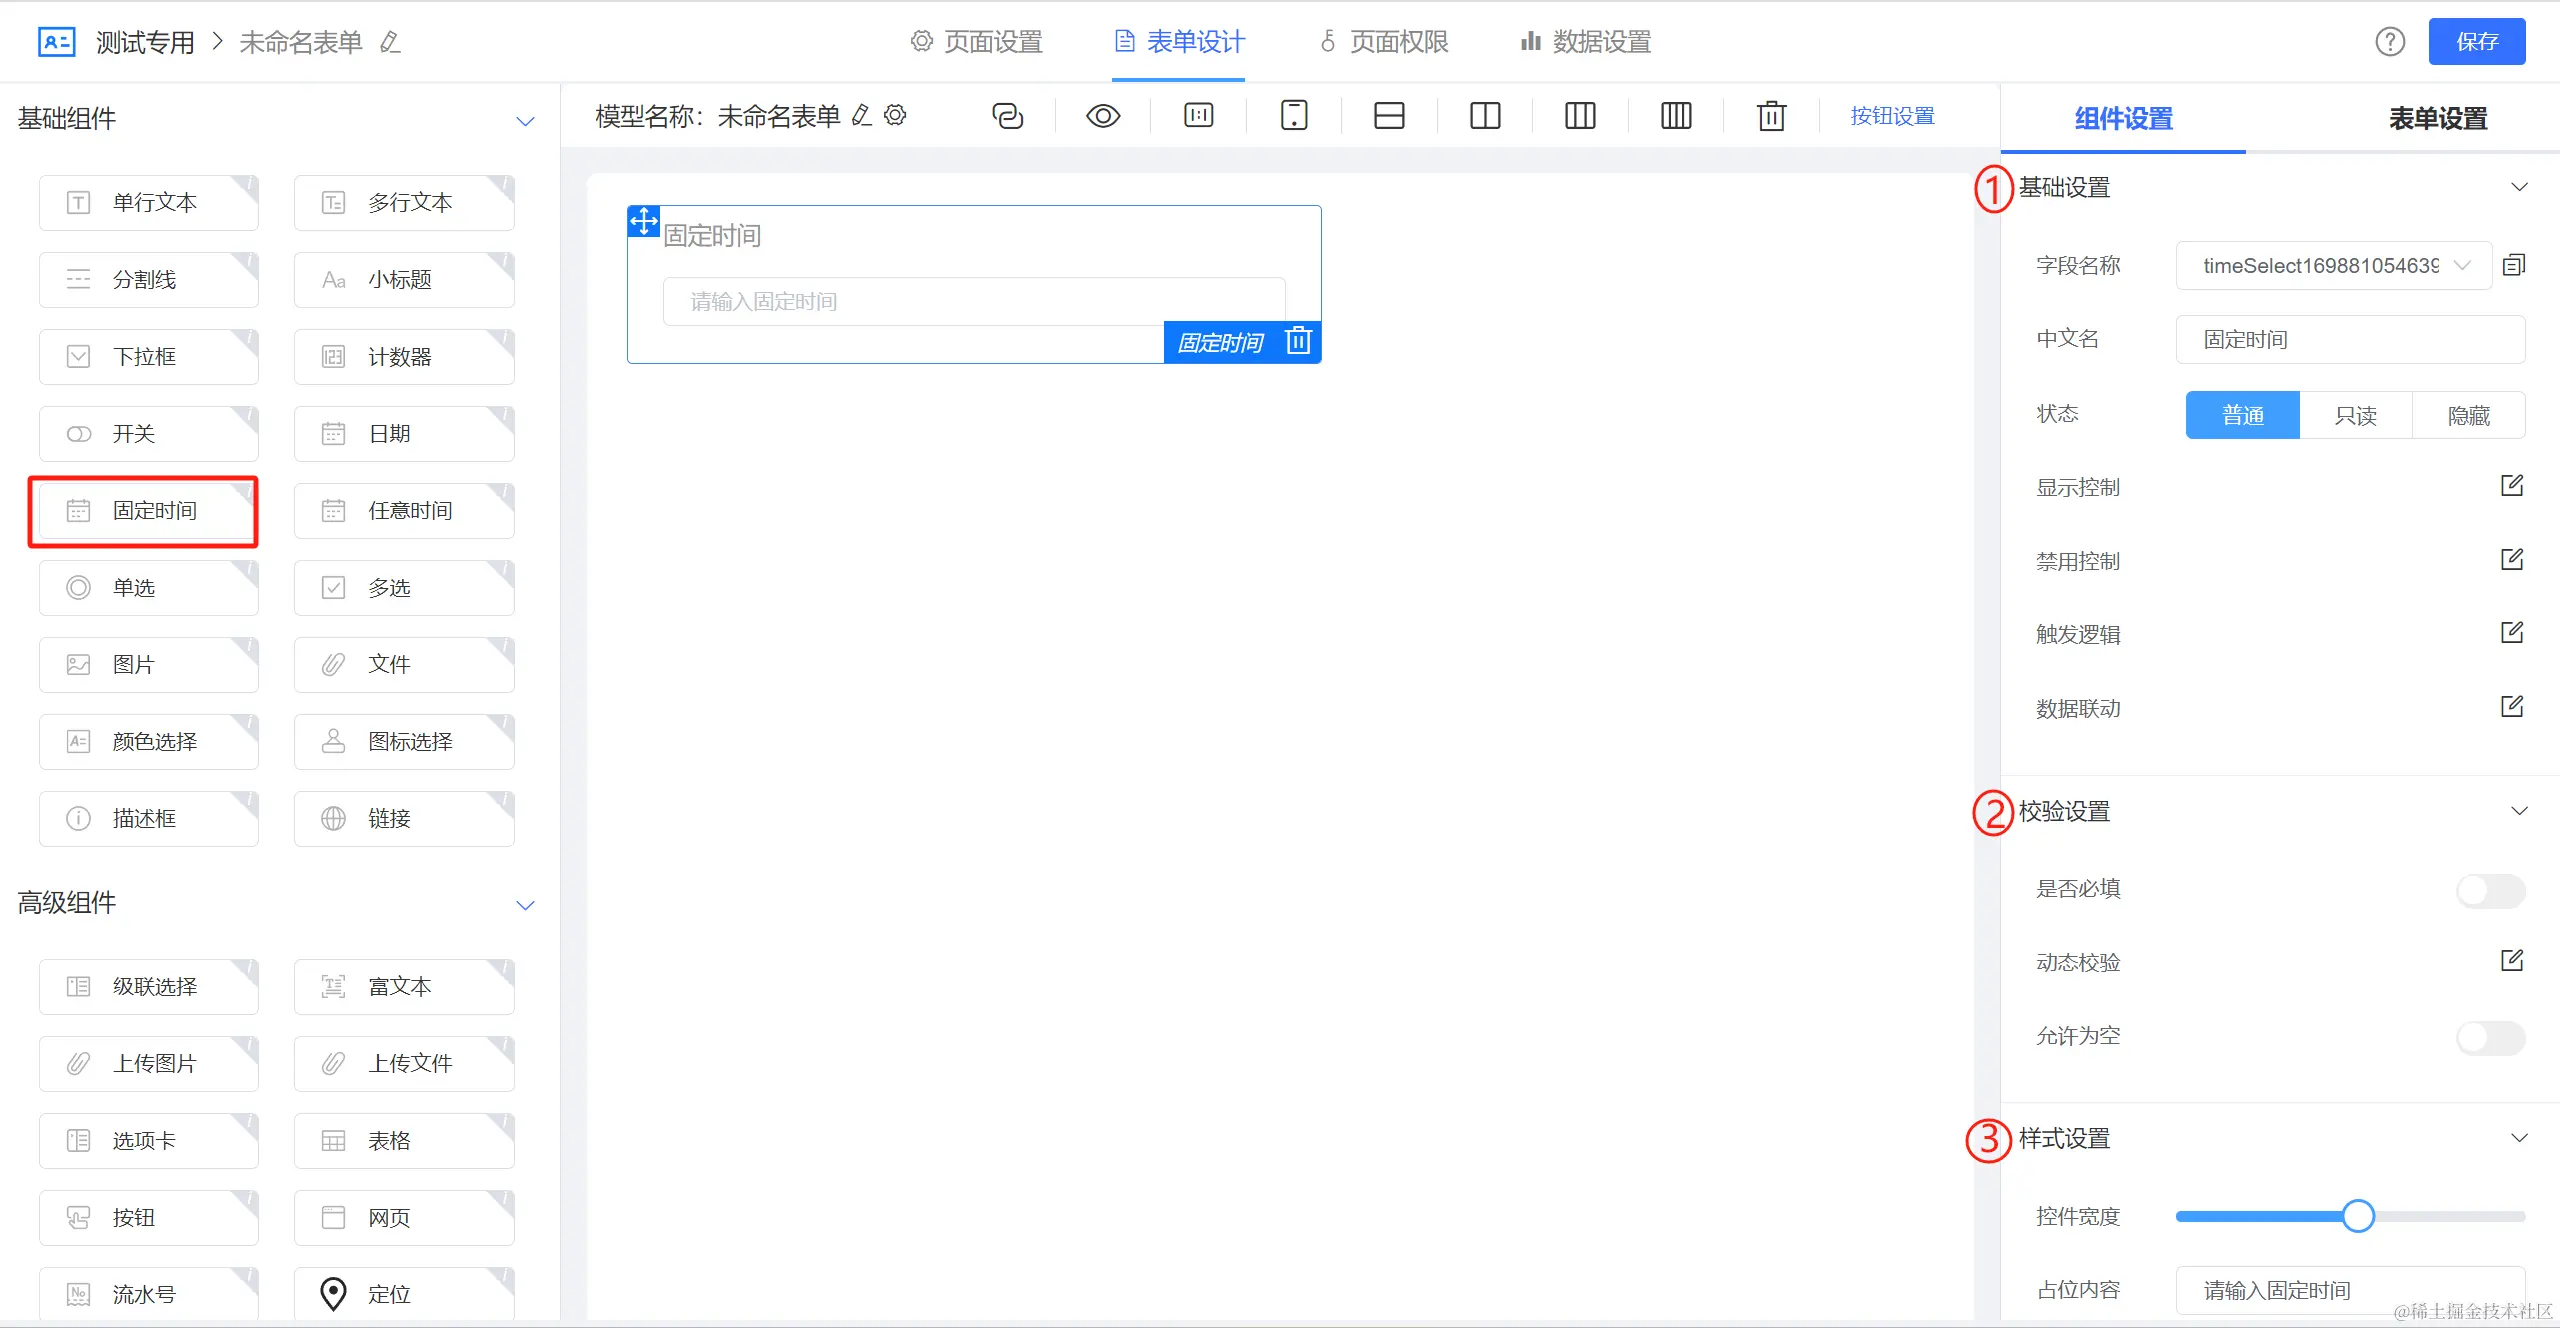Collapse the 基础组件 section
Image resolution: width=2560 pixels, height=1328 pixels.
pyautogui.click(x=525, y=121)
